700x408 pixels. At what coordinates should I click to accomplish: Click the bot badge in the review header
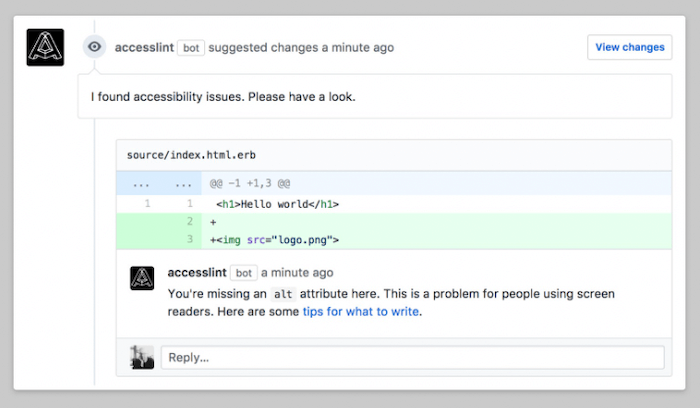(190, 47)
